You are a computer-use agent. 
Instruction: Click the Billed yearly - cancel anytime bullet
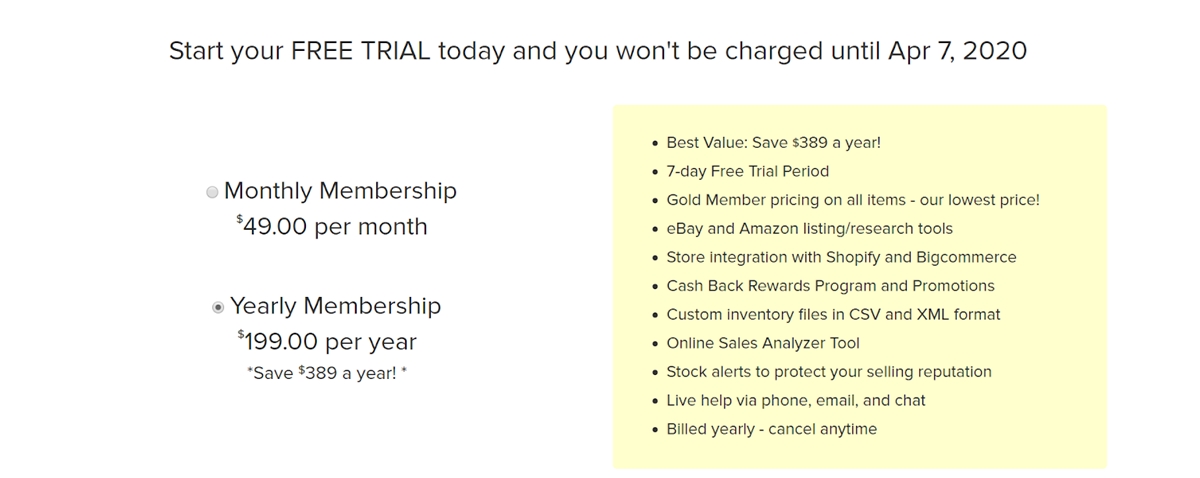[771, 429]
